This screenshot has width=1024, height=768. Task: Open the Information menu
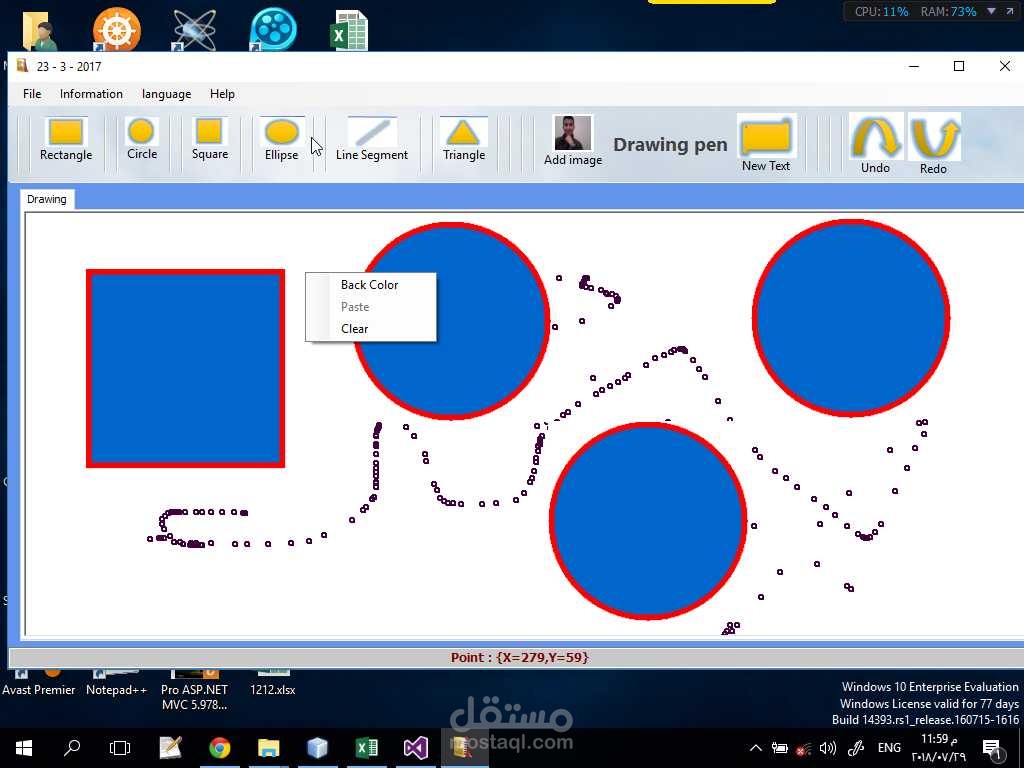point(91,94)
